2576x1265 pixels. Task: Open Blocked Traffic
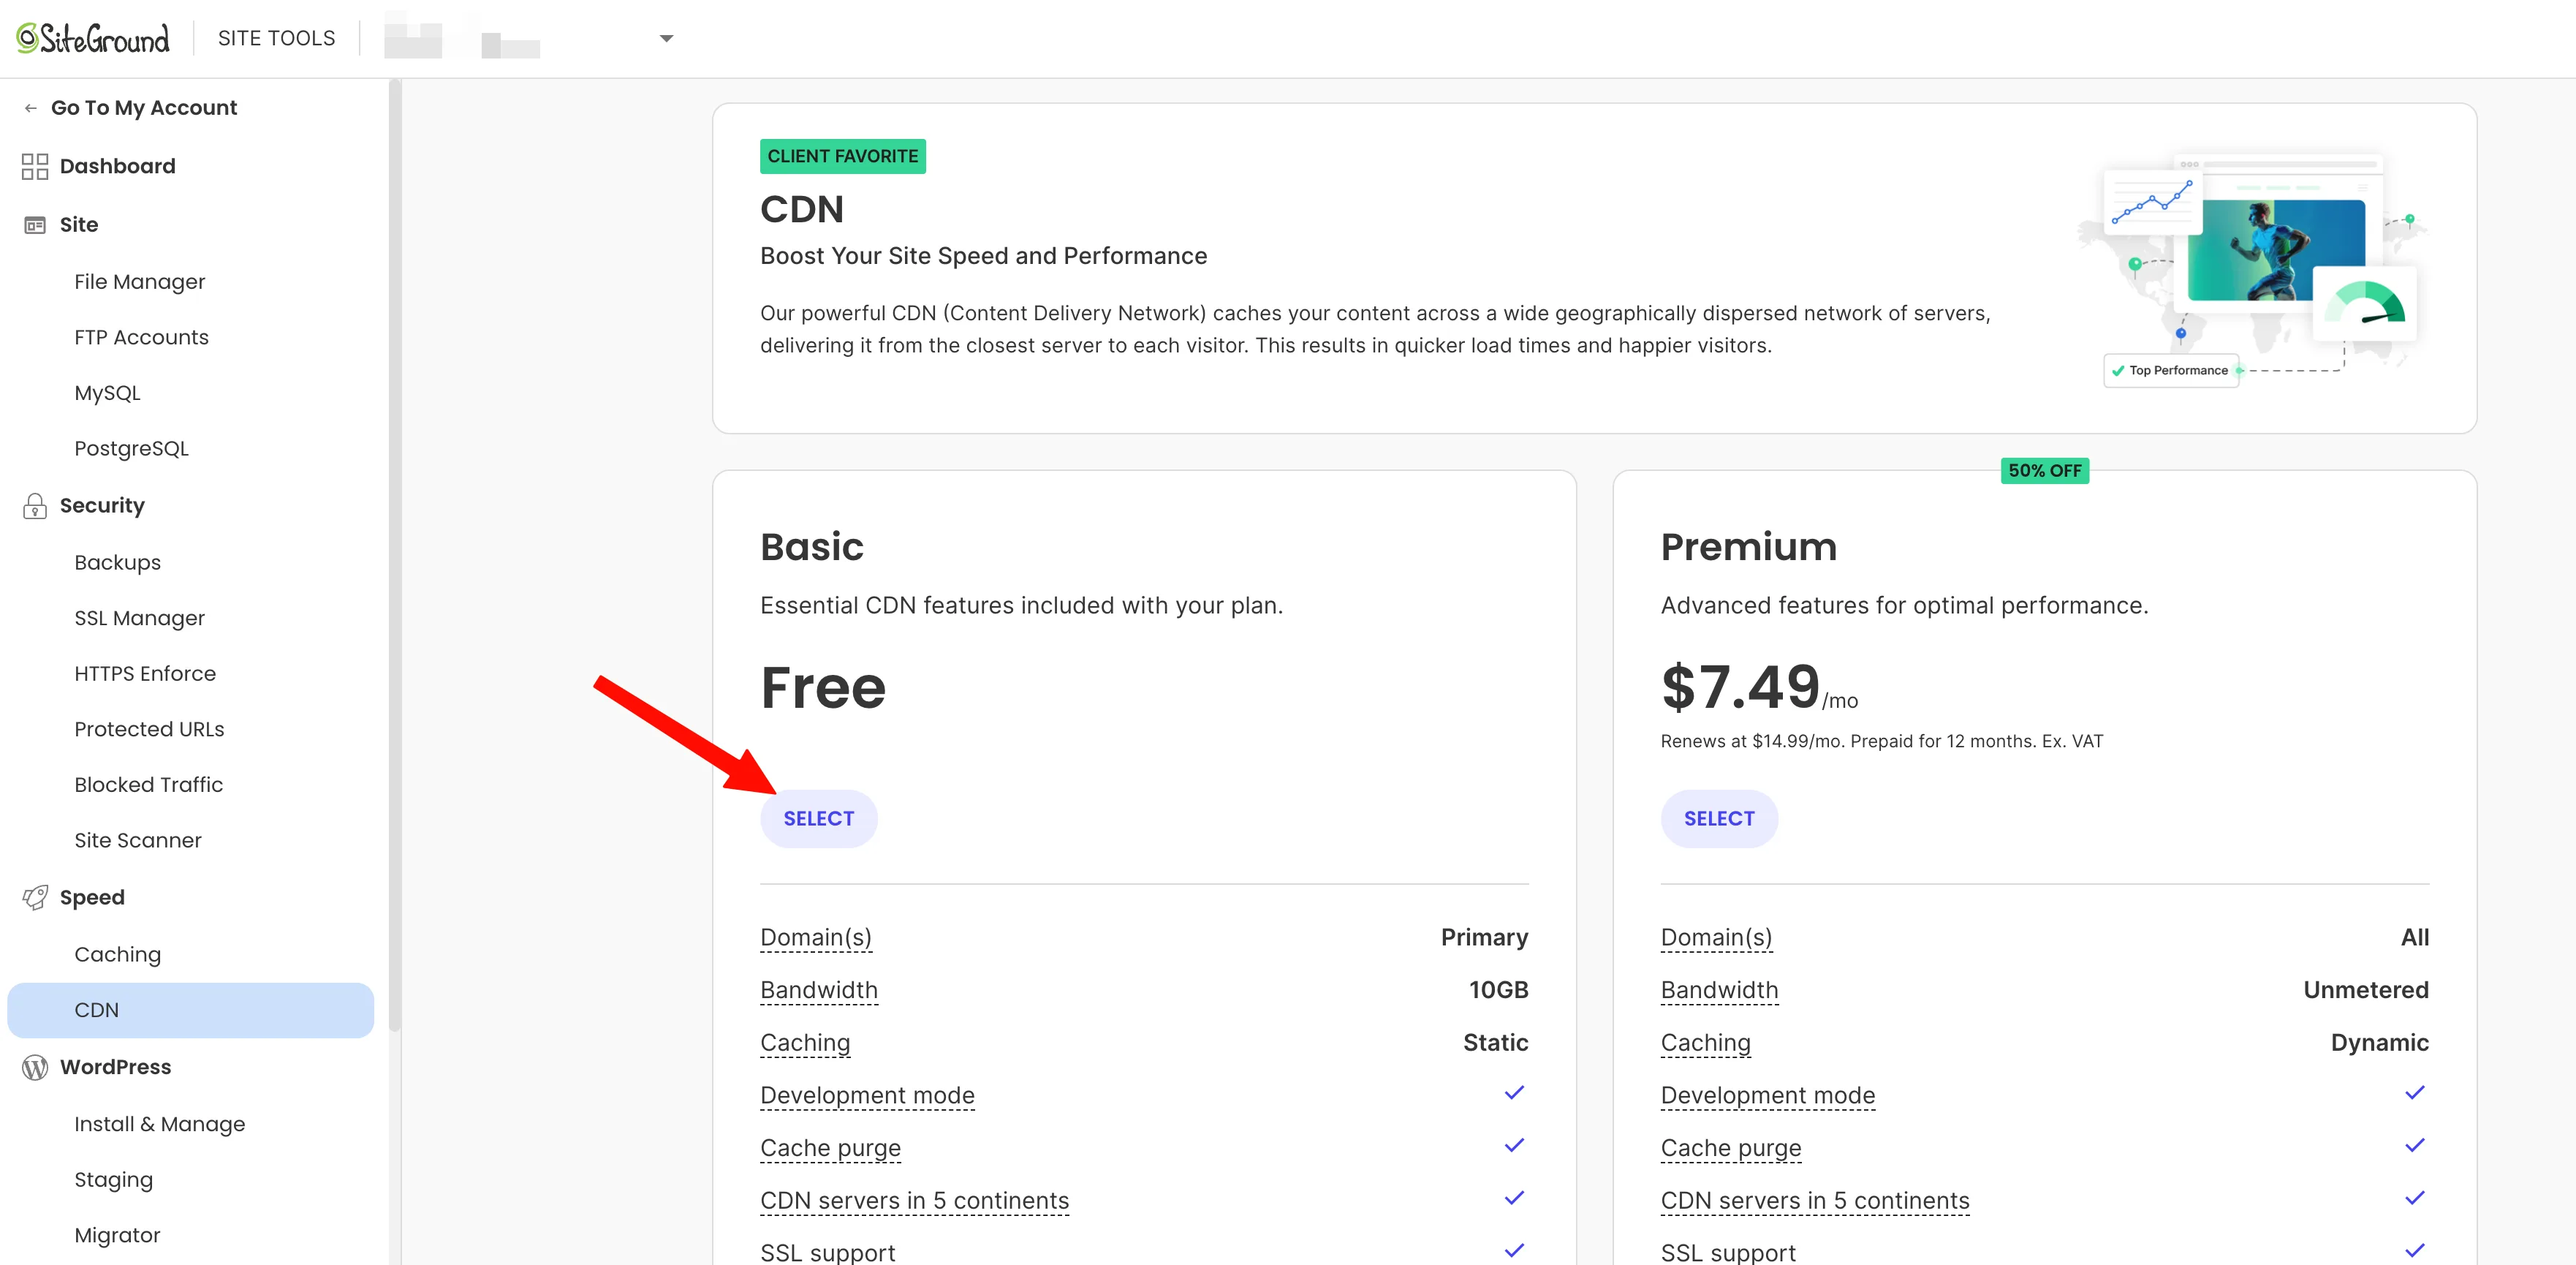click(x=148, y=785)
